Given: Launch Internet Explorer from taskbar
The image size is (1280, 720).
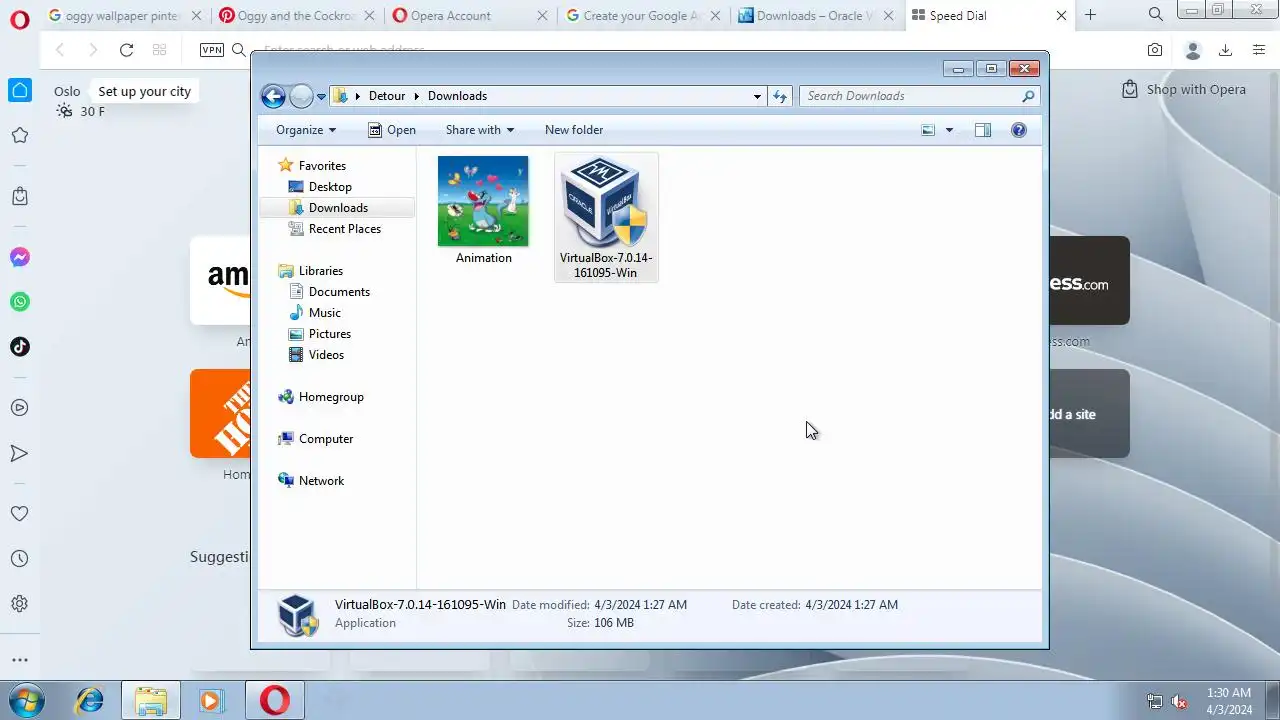Looking at the screenshot, I should (90, 700).
